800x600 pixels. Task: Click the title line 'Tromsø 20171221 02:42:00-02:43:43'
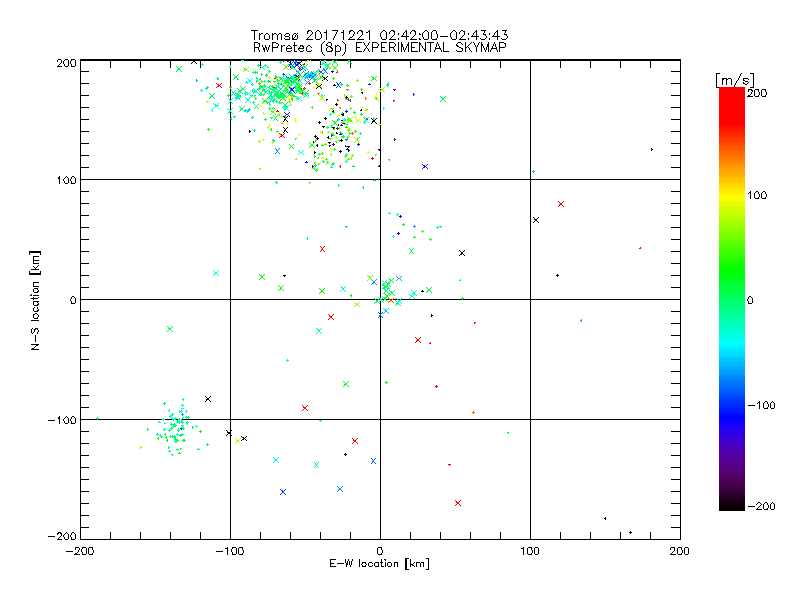click(x=379, y=35)
